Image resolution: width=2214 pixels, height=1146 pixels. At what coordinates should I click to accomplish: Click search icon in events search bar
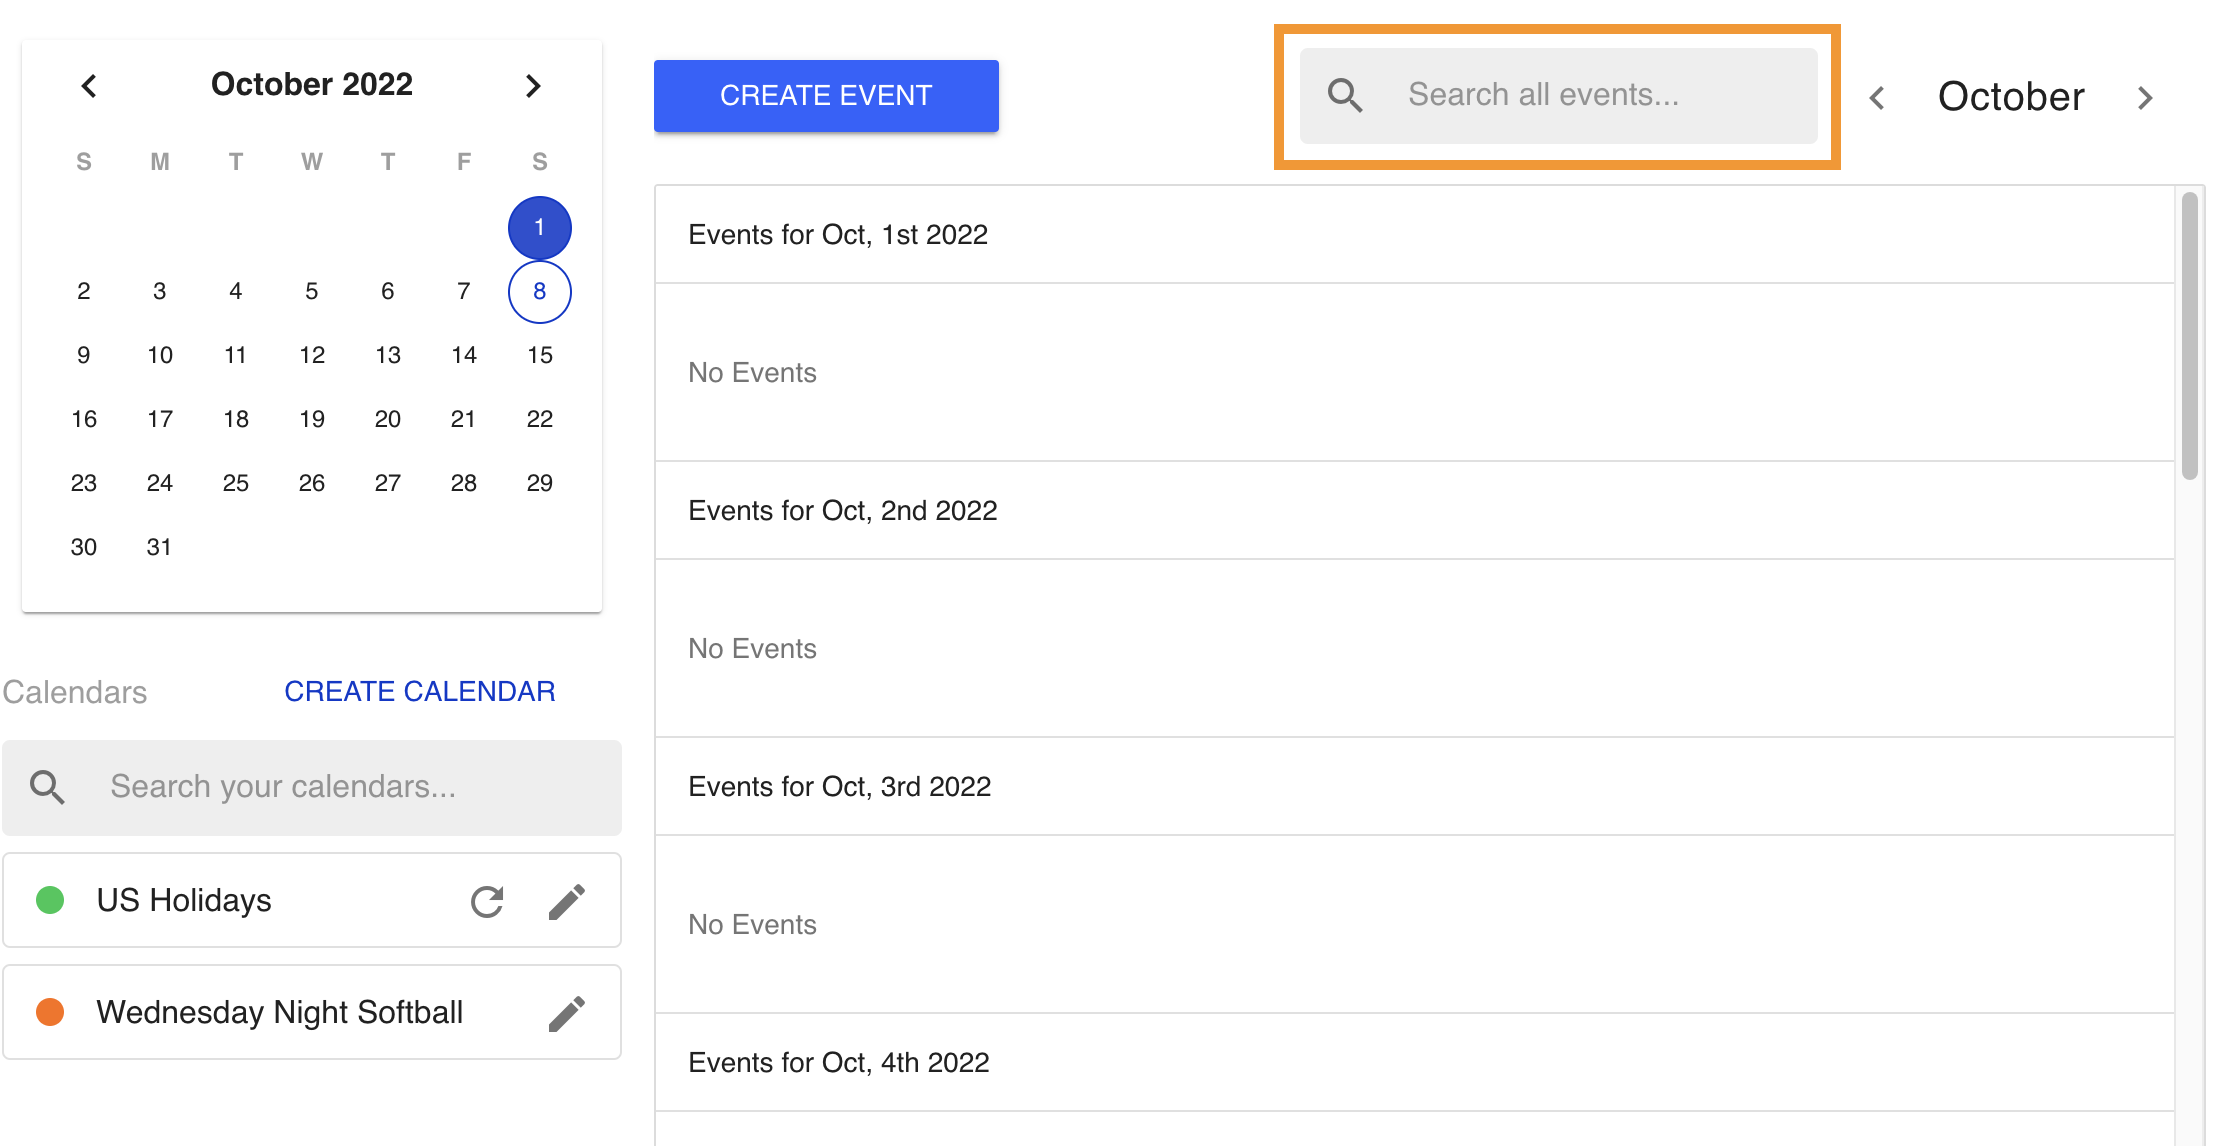pos(1345,95)
